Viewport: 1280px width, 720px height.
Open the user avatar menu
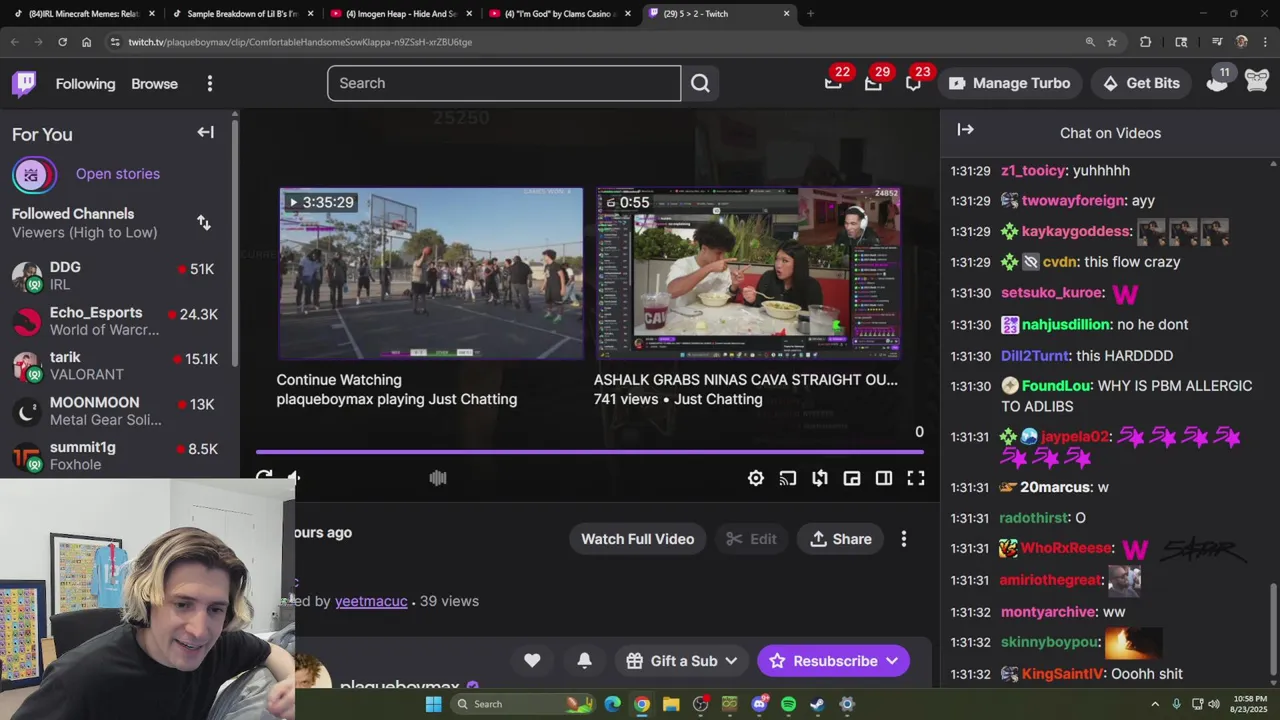1257,83
